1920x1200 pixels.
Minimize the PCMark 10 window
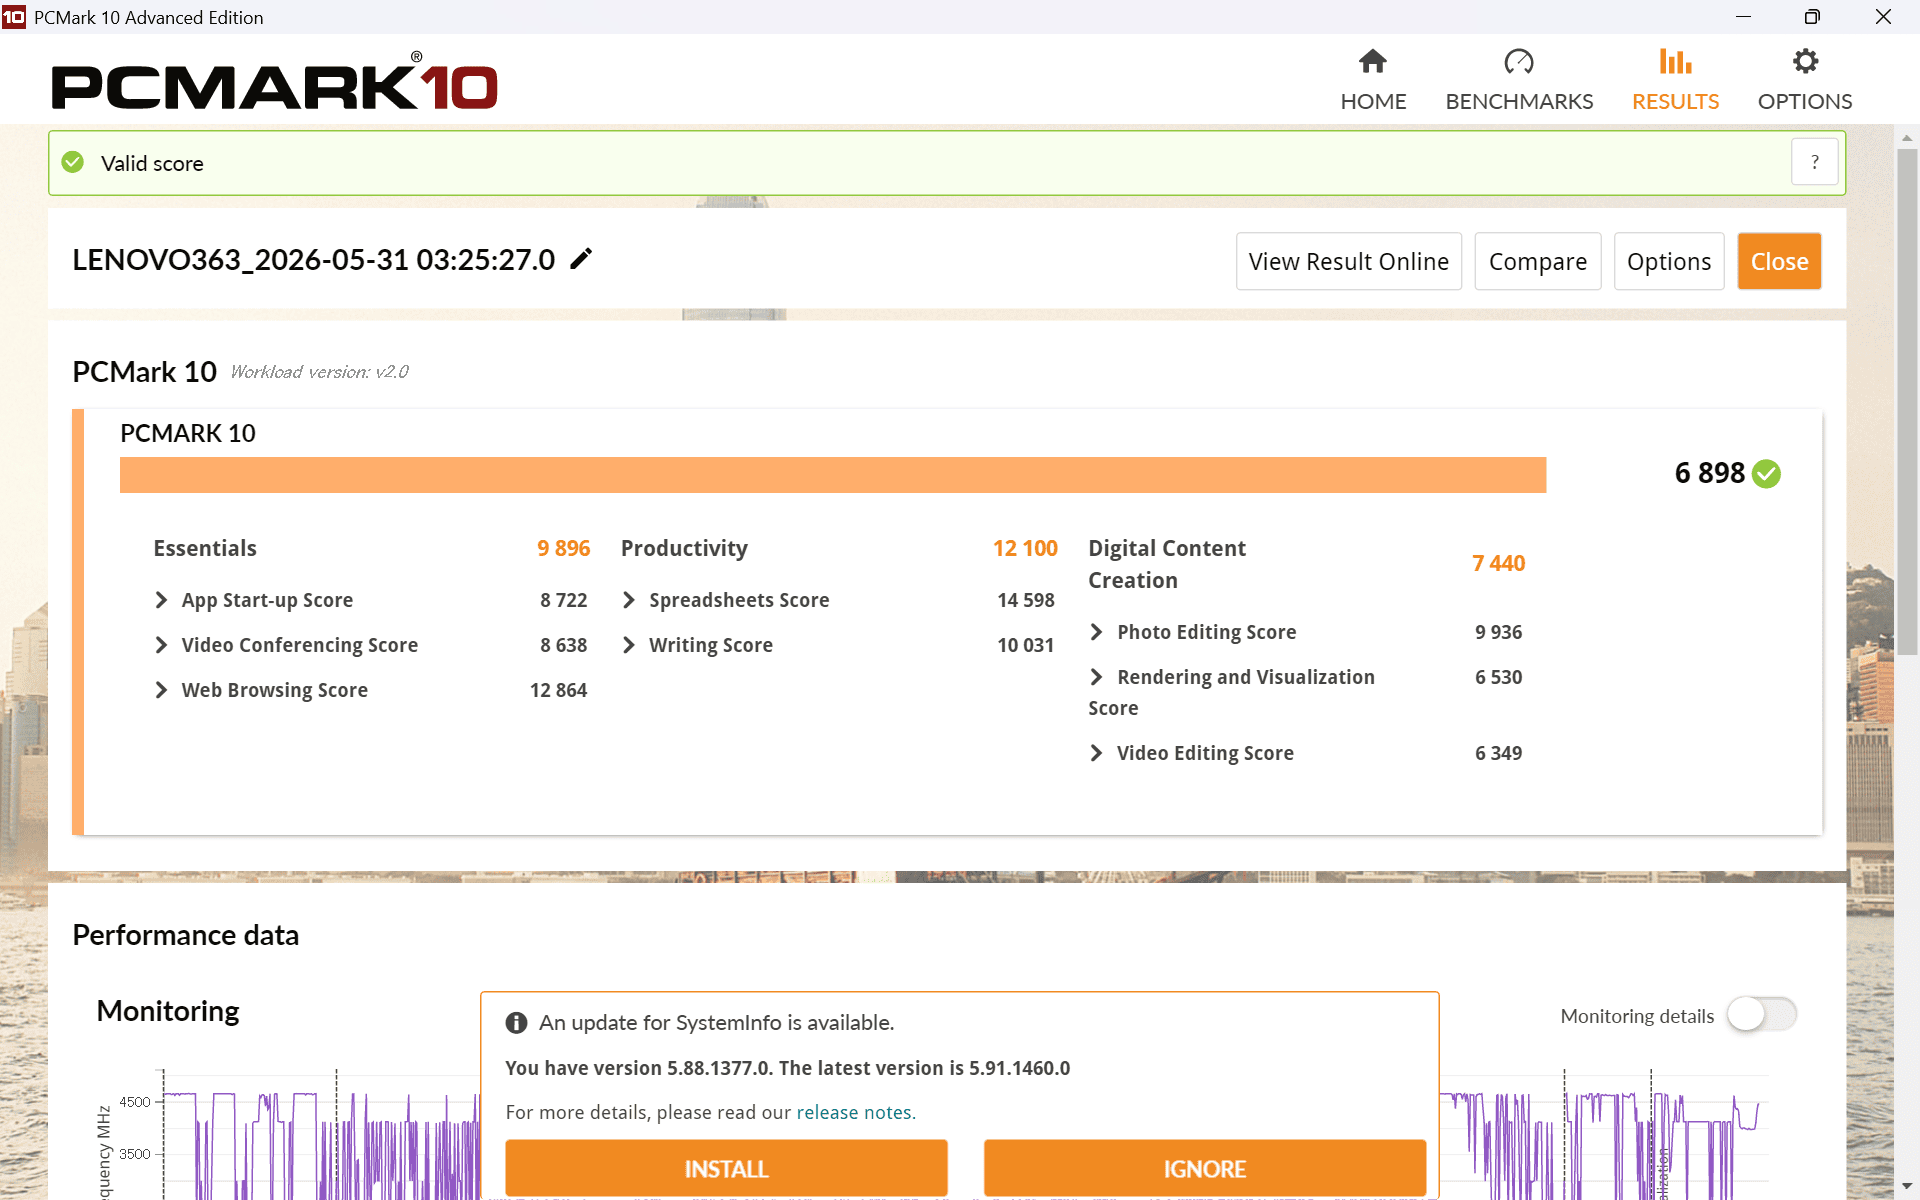1743,17
